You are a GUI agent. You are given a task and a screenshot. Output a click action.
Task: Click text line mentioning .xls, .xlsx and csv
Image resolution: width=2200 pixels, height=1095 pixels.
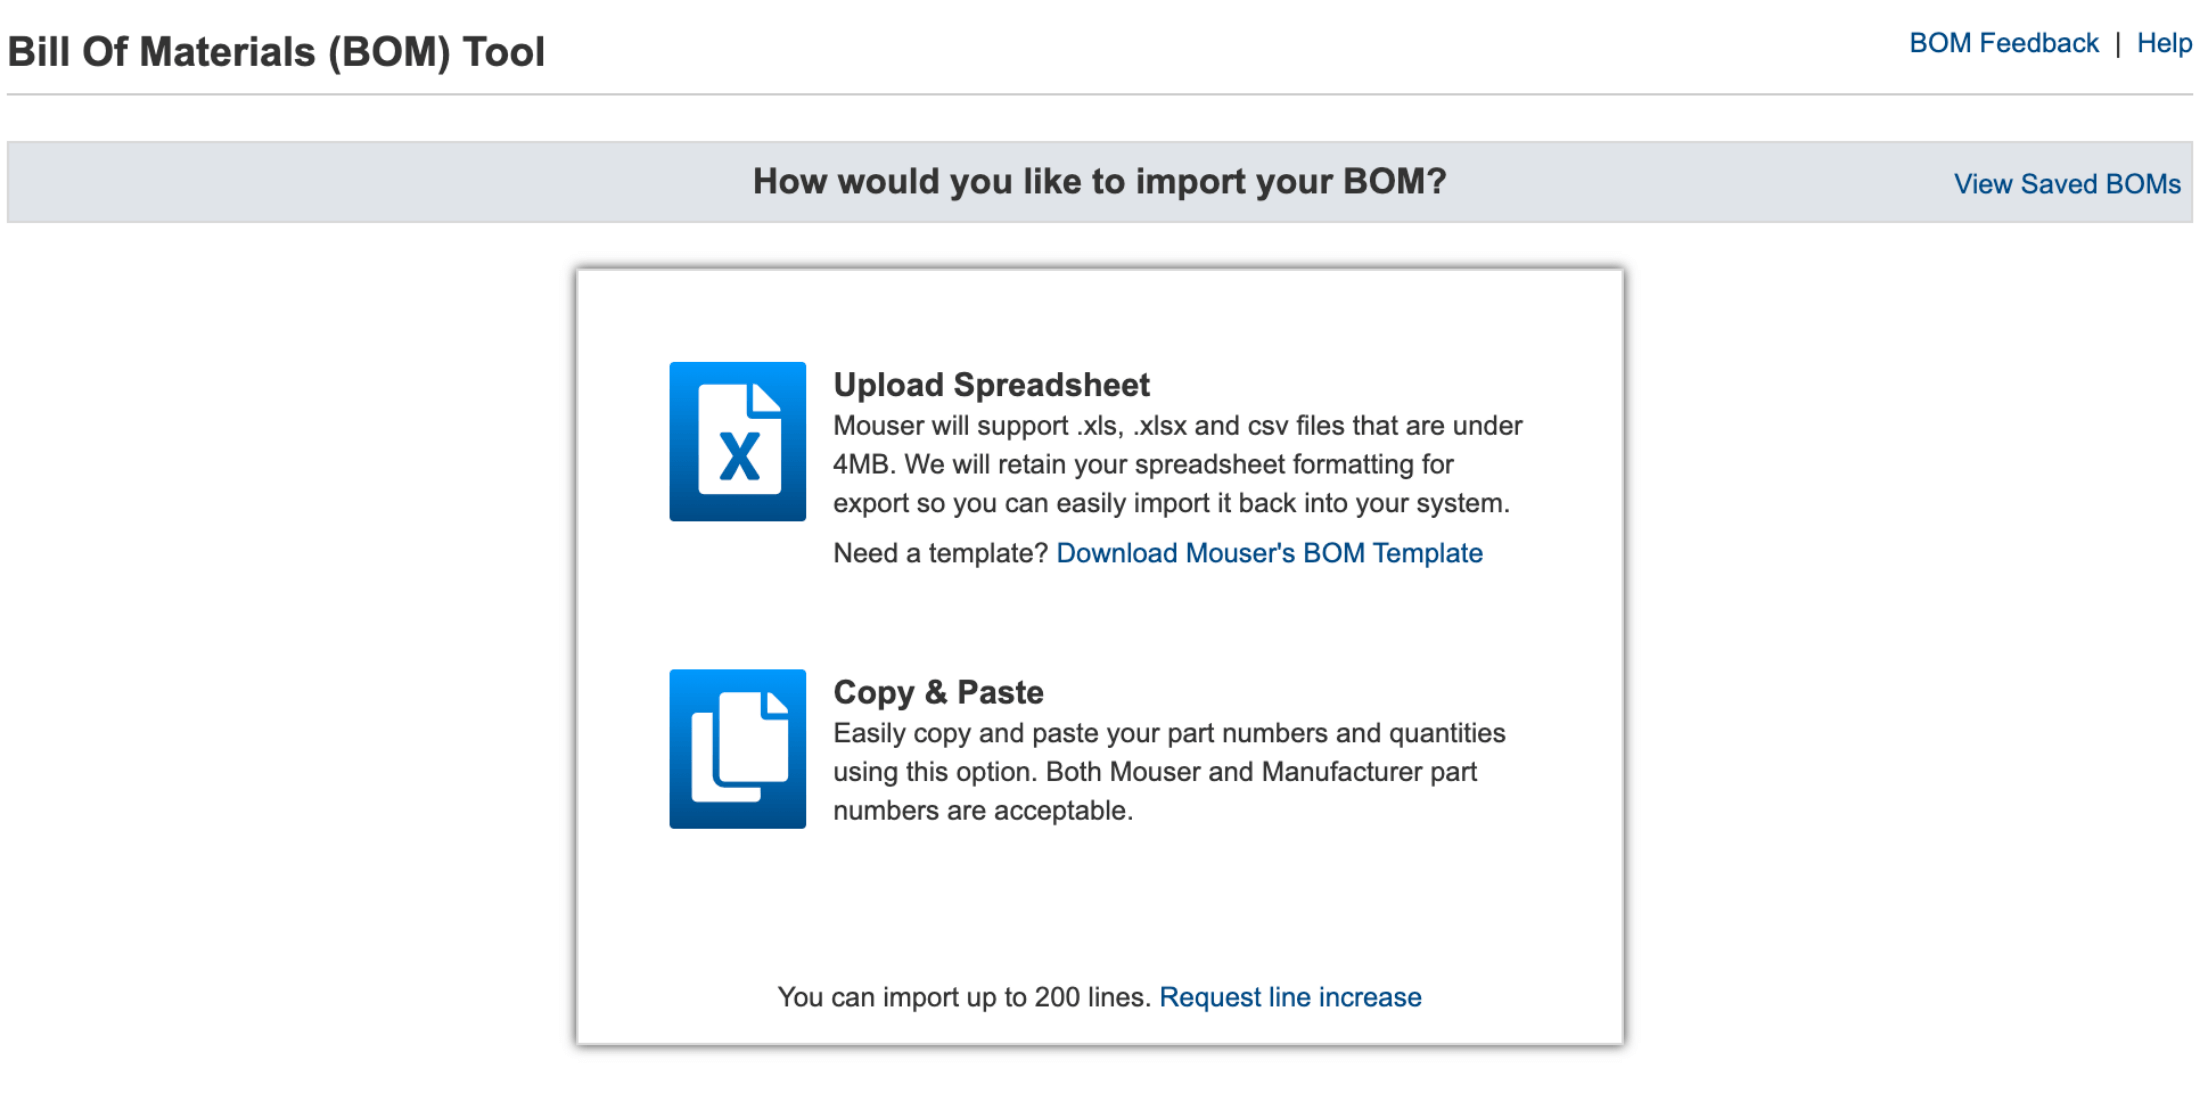pos(1177,426)
